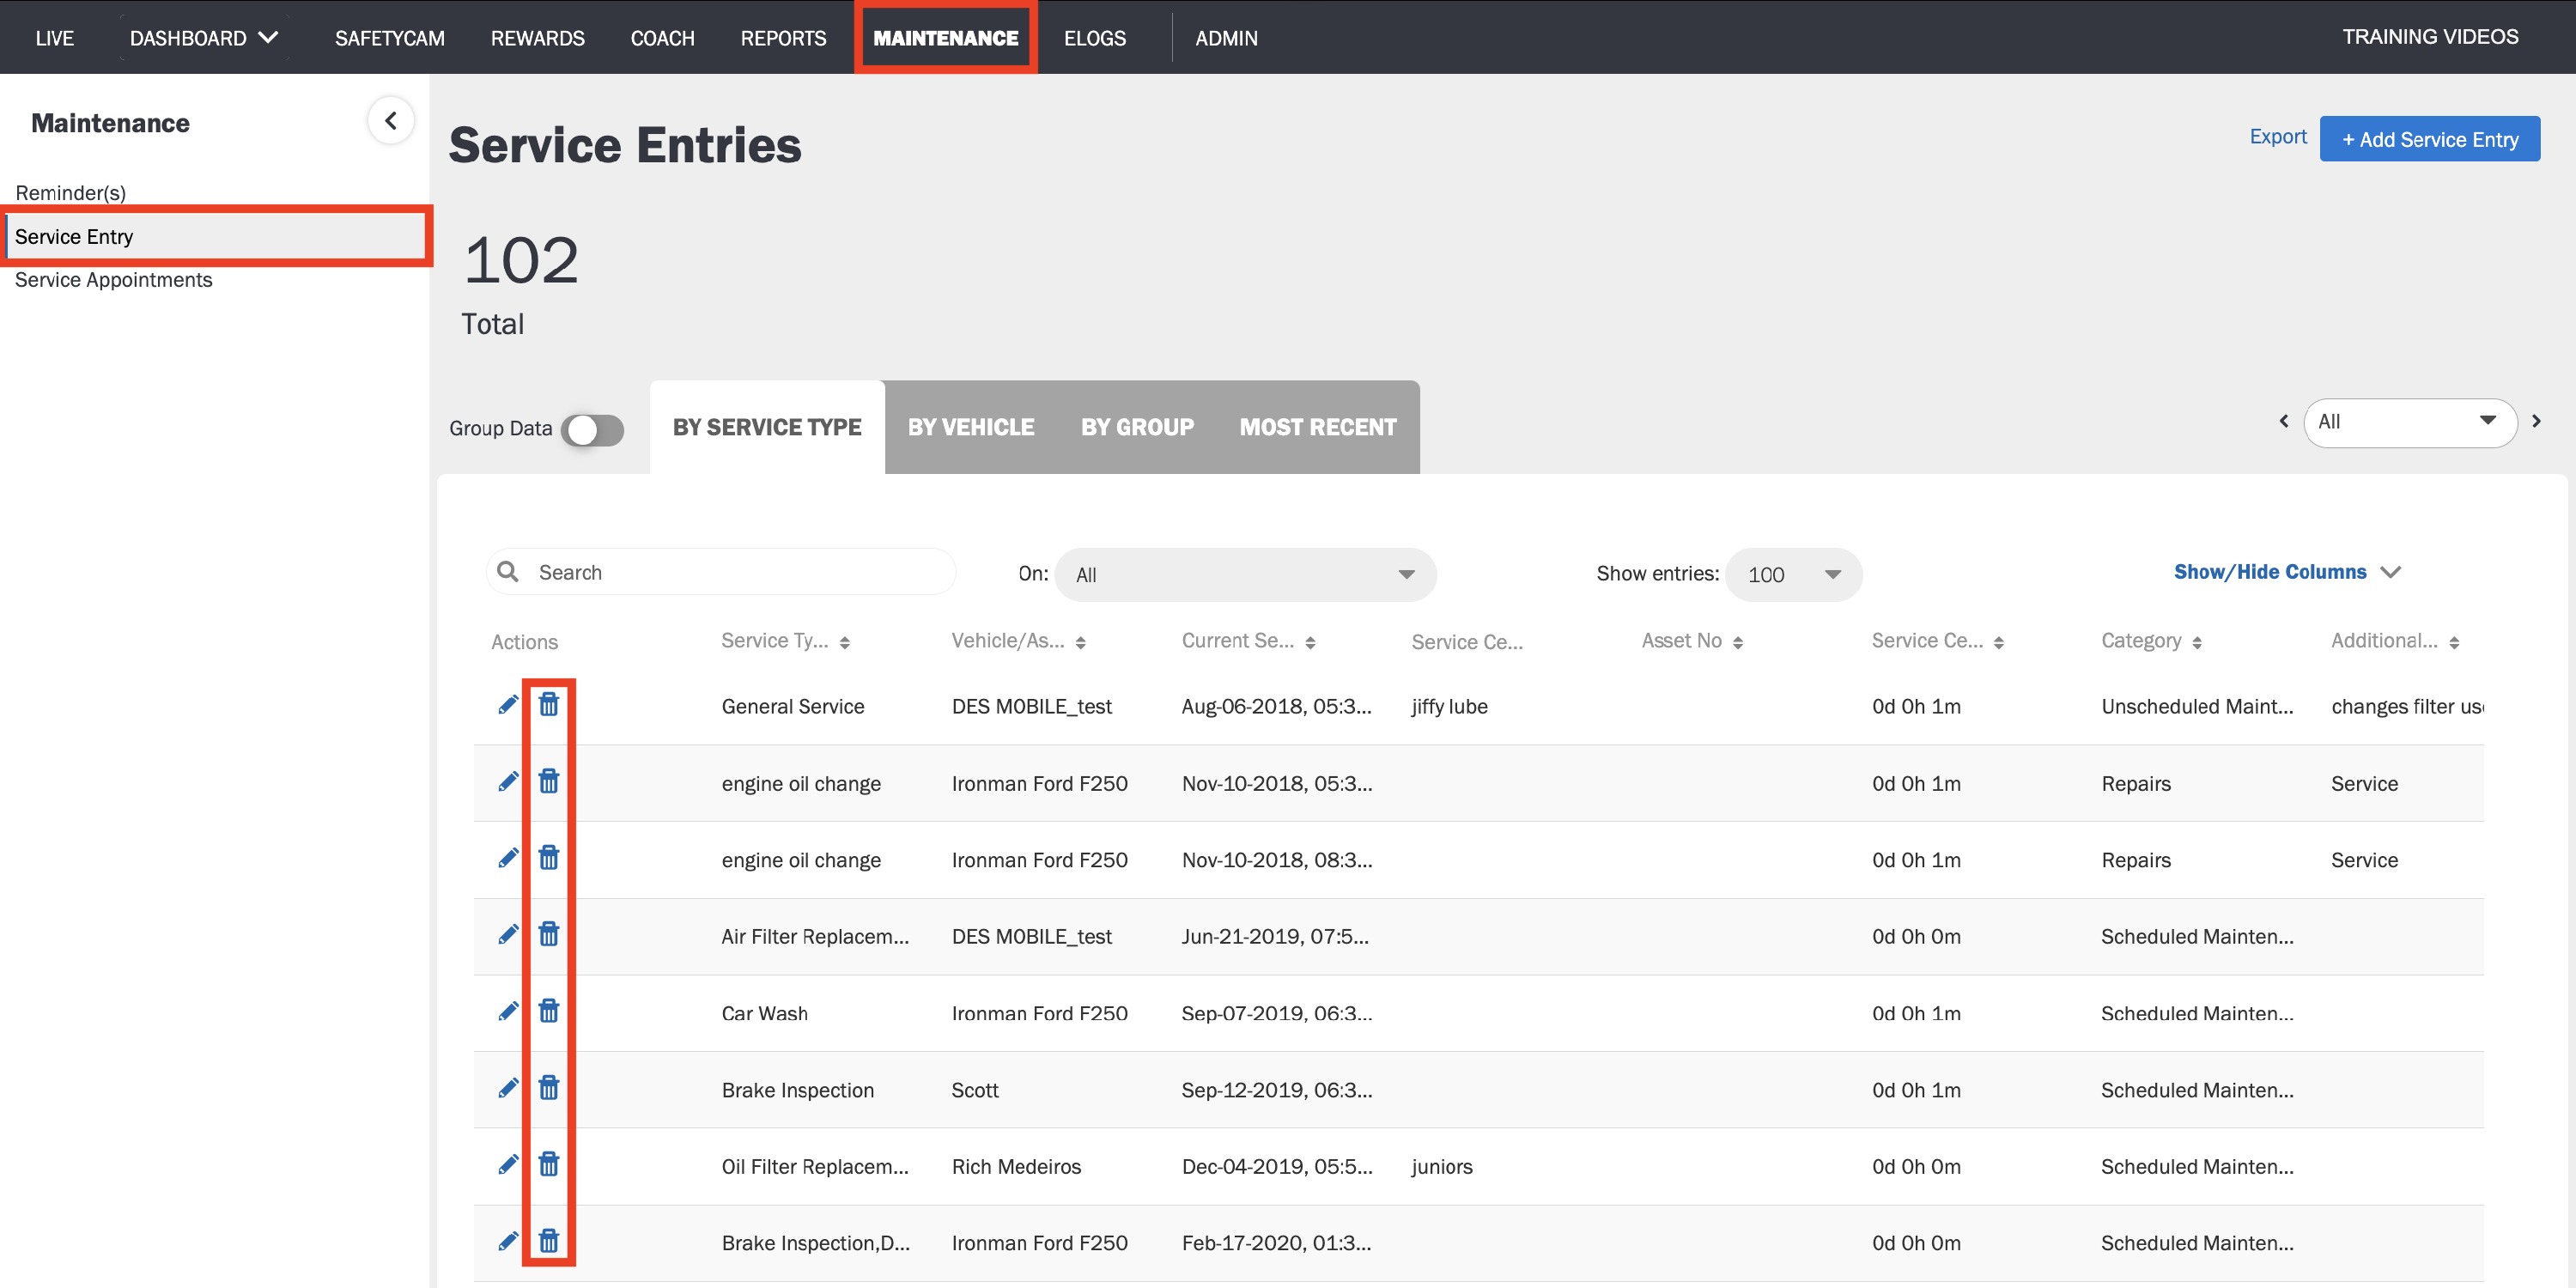This screenshot has width=2576, height=1288.
Task: Expand Show/Hide Columns menu
Action: [2287, 572]
